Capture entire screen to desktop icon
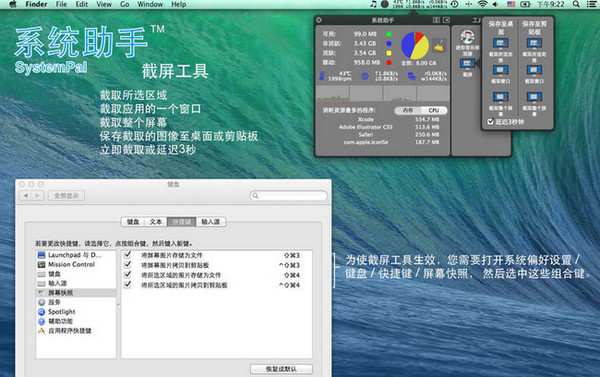This screenshot has height=377, width=600. tap(501, 97)
